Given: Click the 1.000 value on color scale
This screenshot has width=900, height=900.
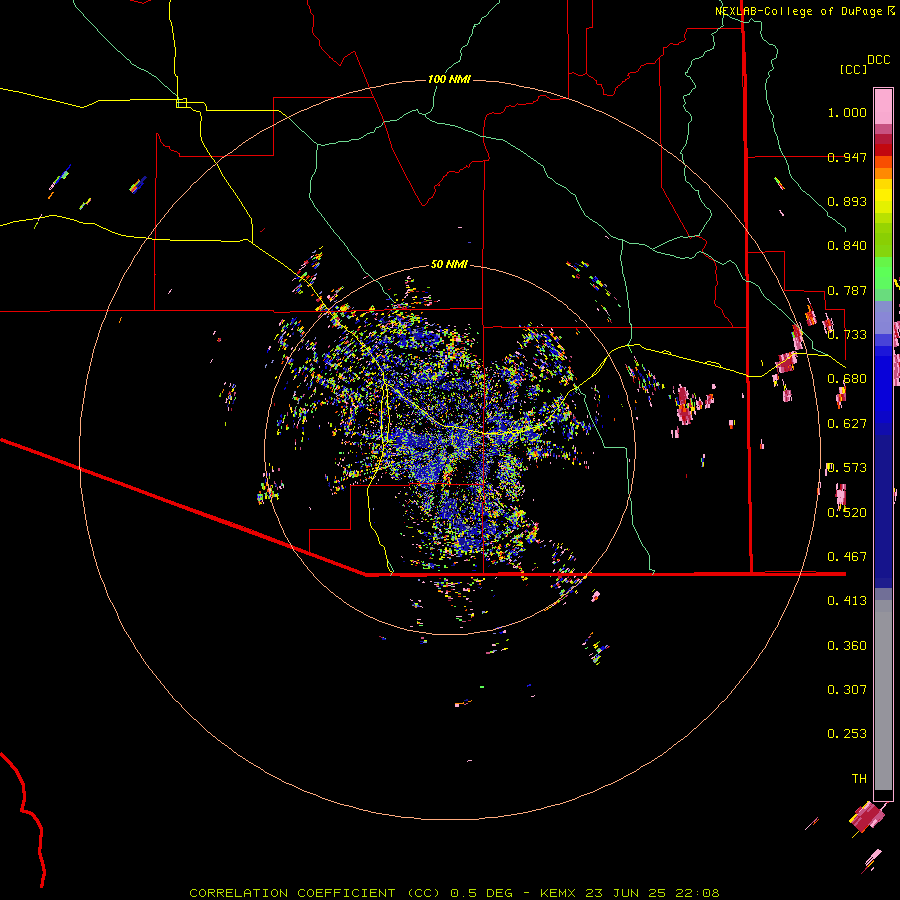Looking at the screenshot, I should click(847, 112).
